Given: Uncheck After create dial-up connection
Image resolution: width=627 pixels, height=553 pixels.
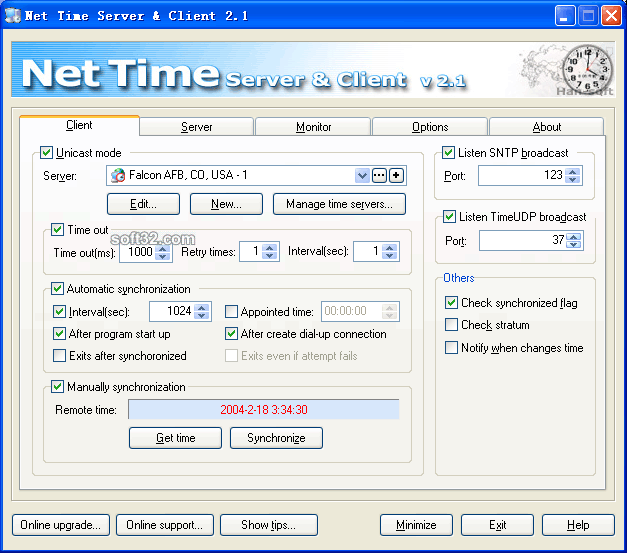Looking at the screenshot, I should click(x=231, y=333).
